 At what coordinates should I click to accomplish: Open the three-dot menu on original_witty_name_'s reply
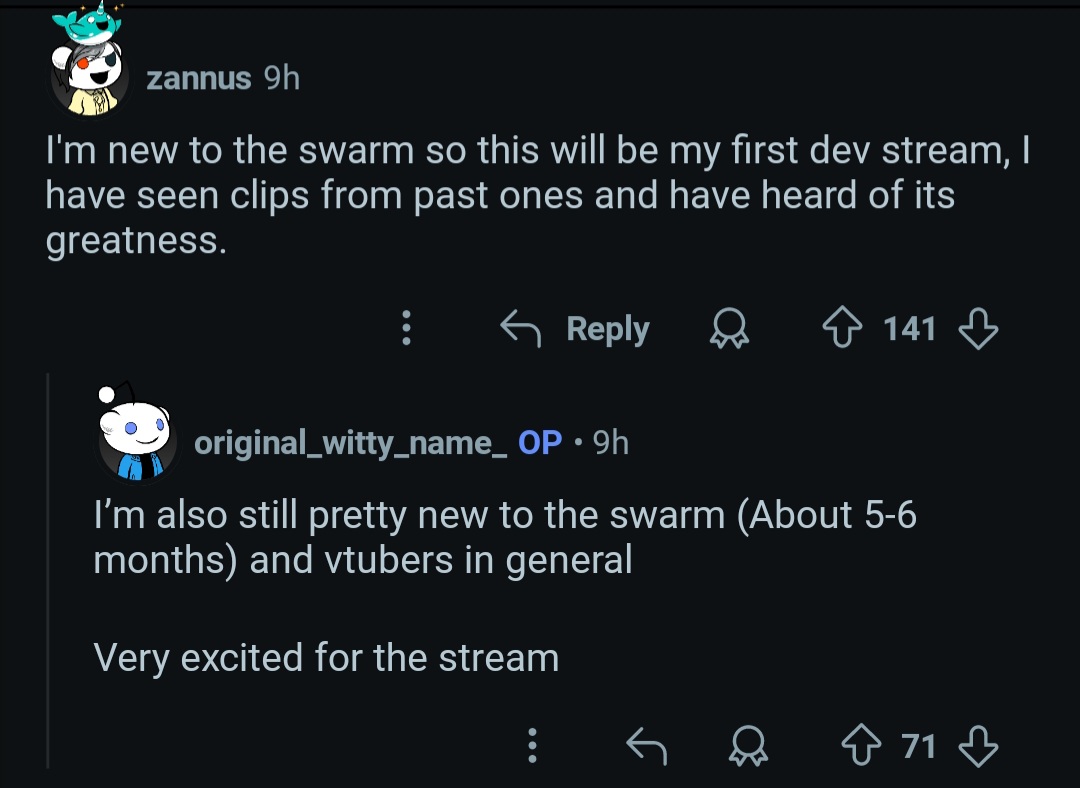click(x=532, y=746)
